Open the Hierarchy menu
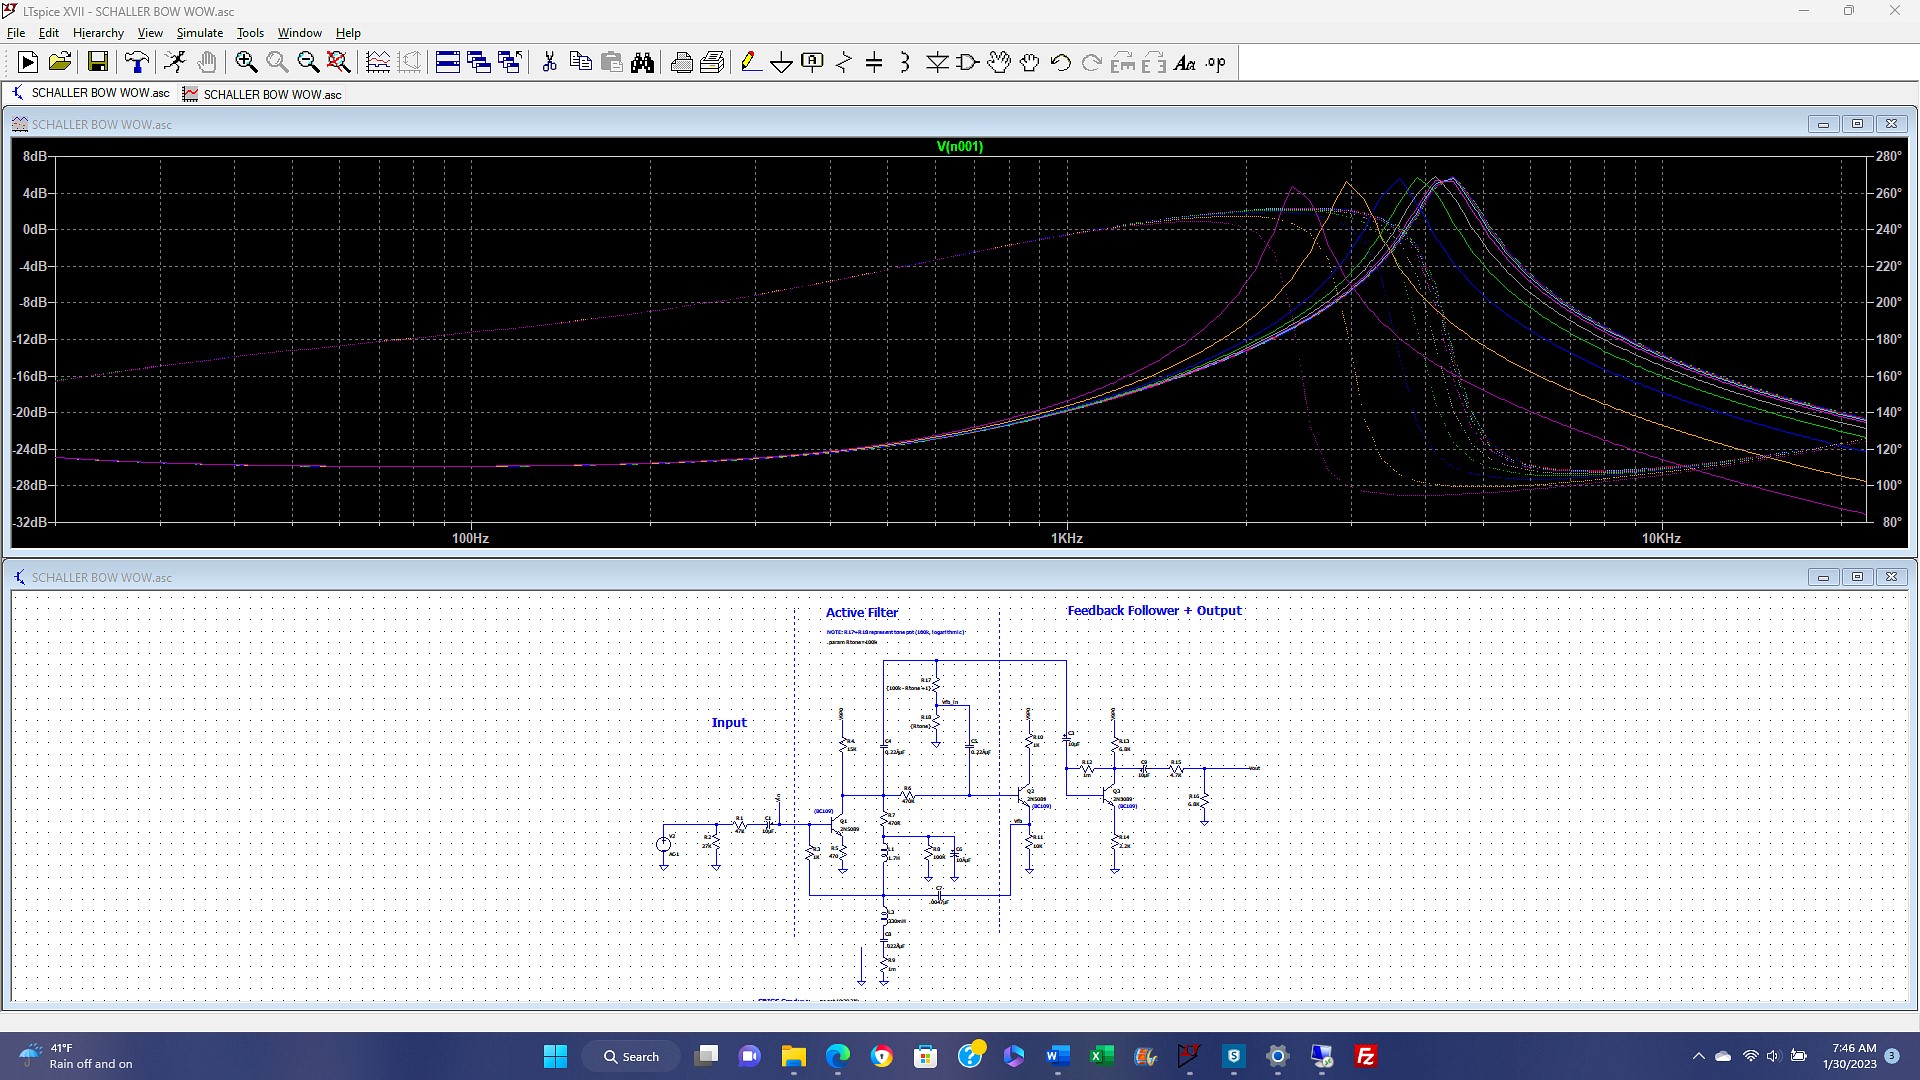 98,33
